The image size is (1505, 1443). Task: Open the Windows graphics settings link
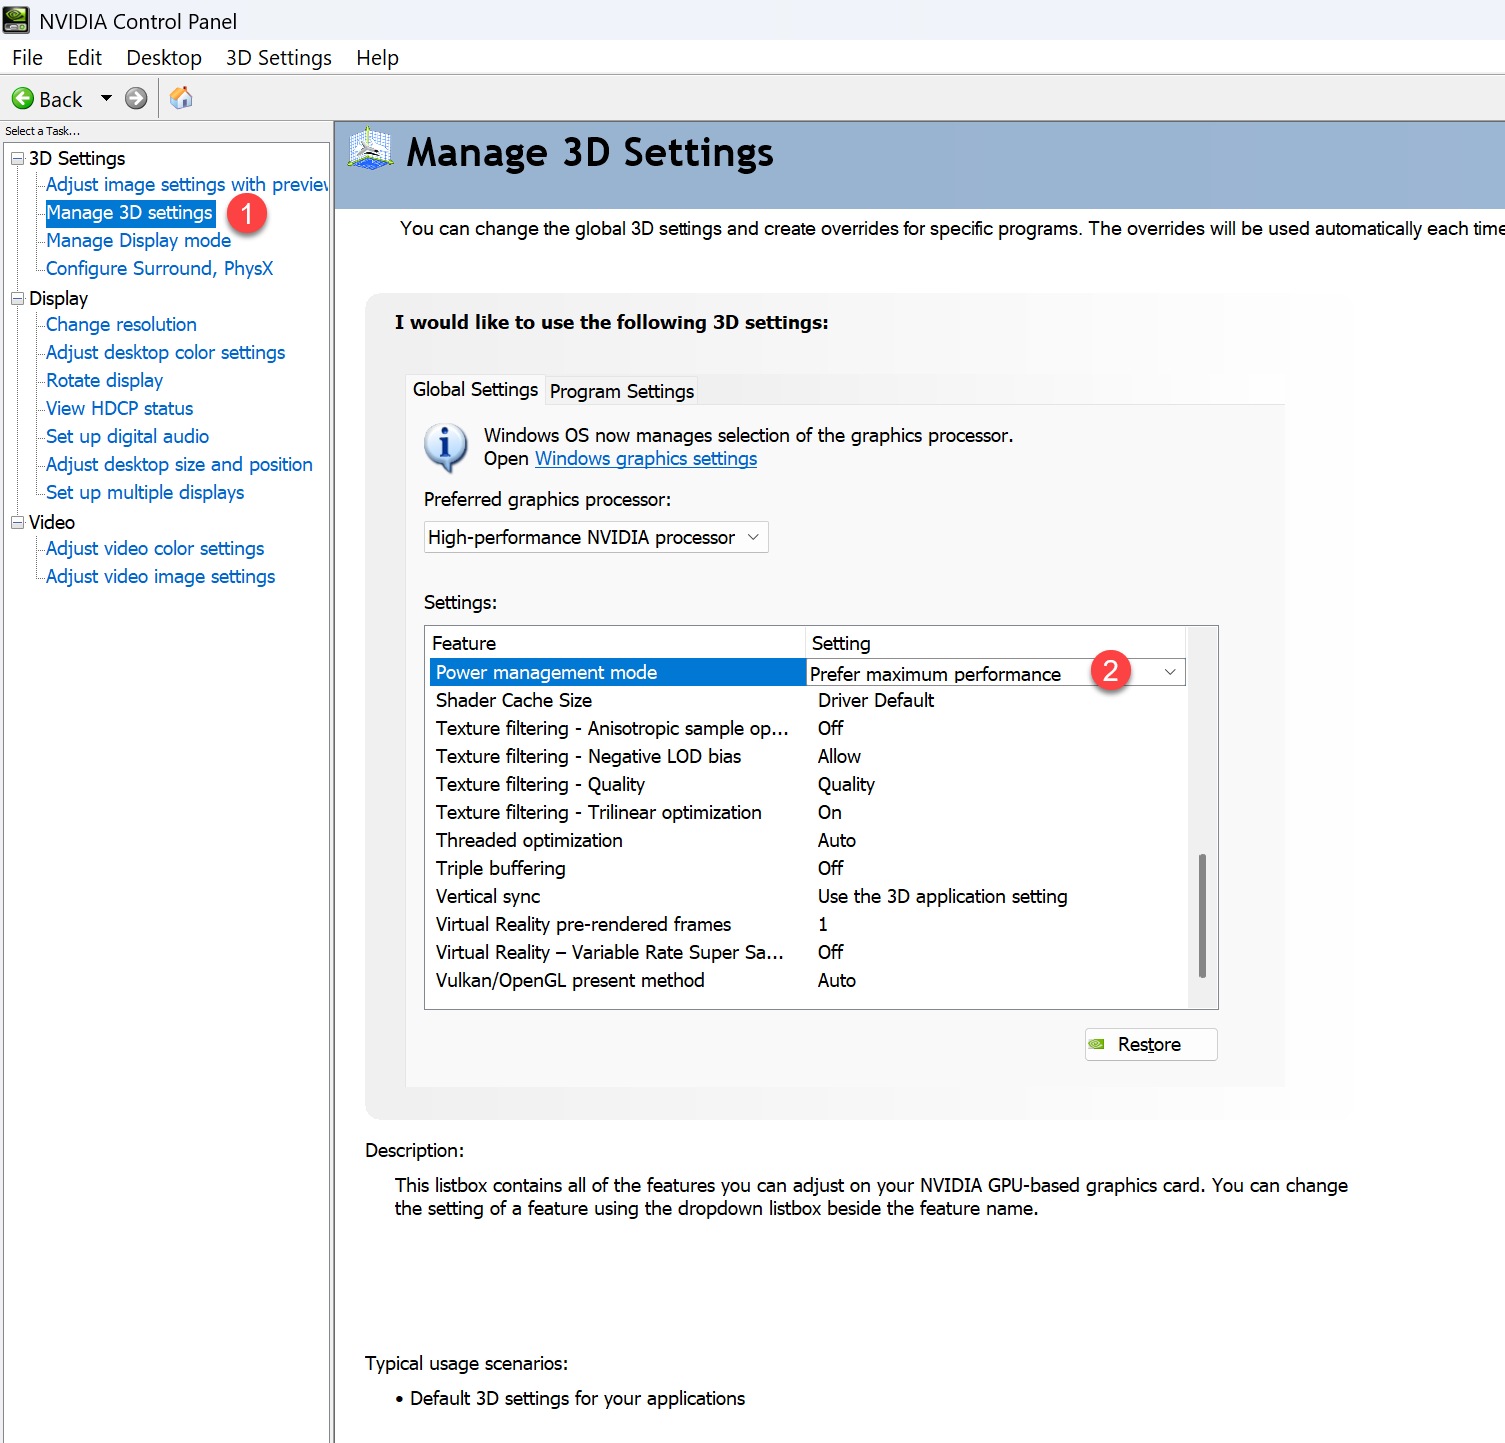point(646,459)
